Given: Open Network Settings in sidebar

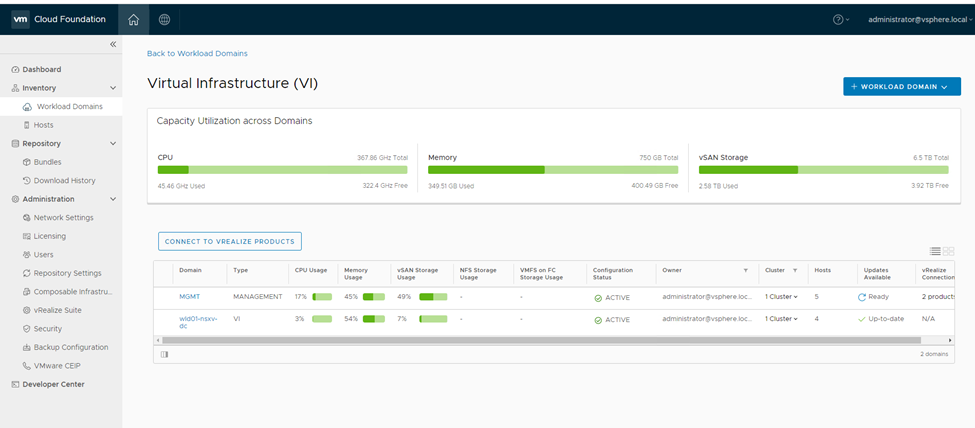Looking at the screenshot, I should click(63, 218).
